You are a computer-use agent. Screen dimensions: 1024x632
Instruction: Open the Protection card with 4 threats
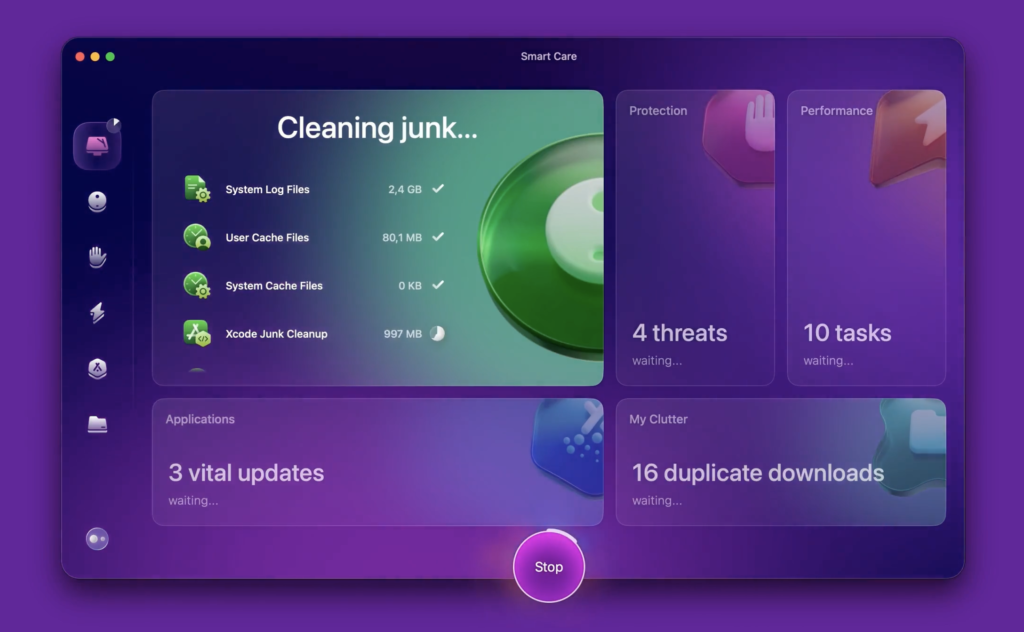(x=695, y=238)
